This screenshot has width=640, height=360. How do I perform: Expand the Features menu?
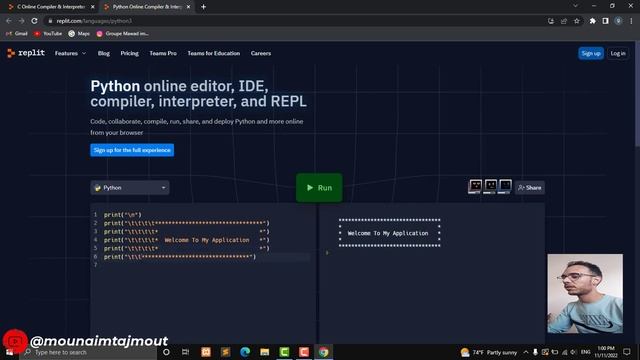pyautogui.click(x=70, y=53)
